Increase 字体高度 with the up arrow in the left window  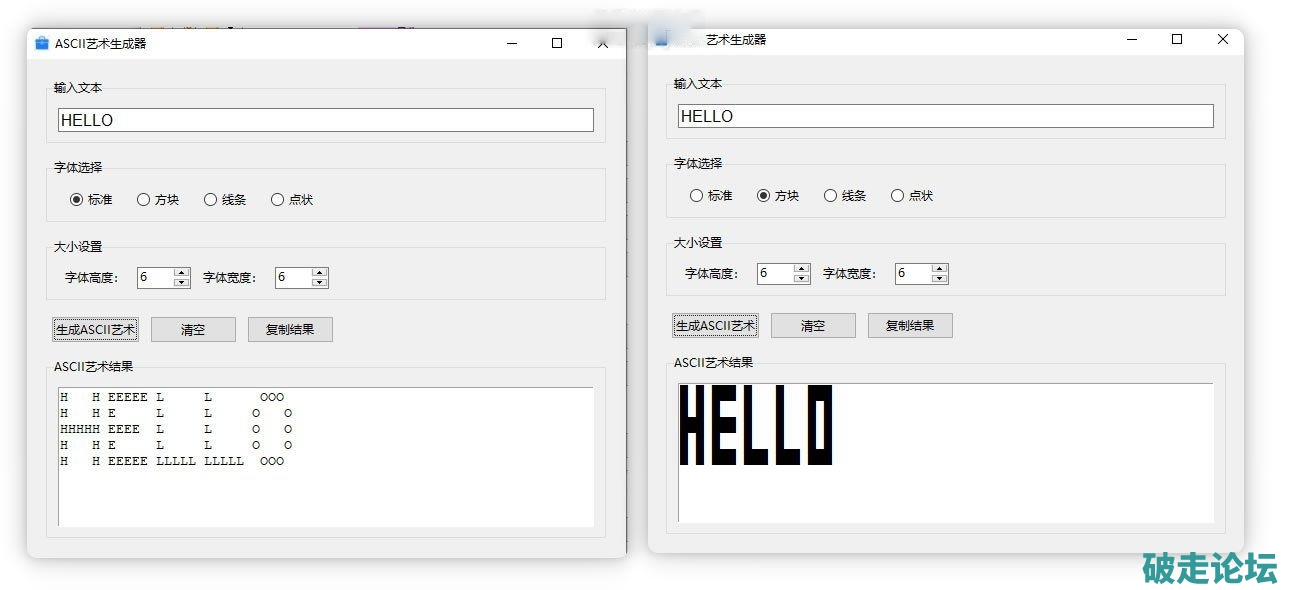coord(181,272)
